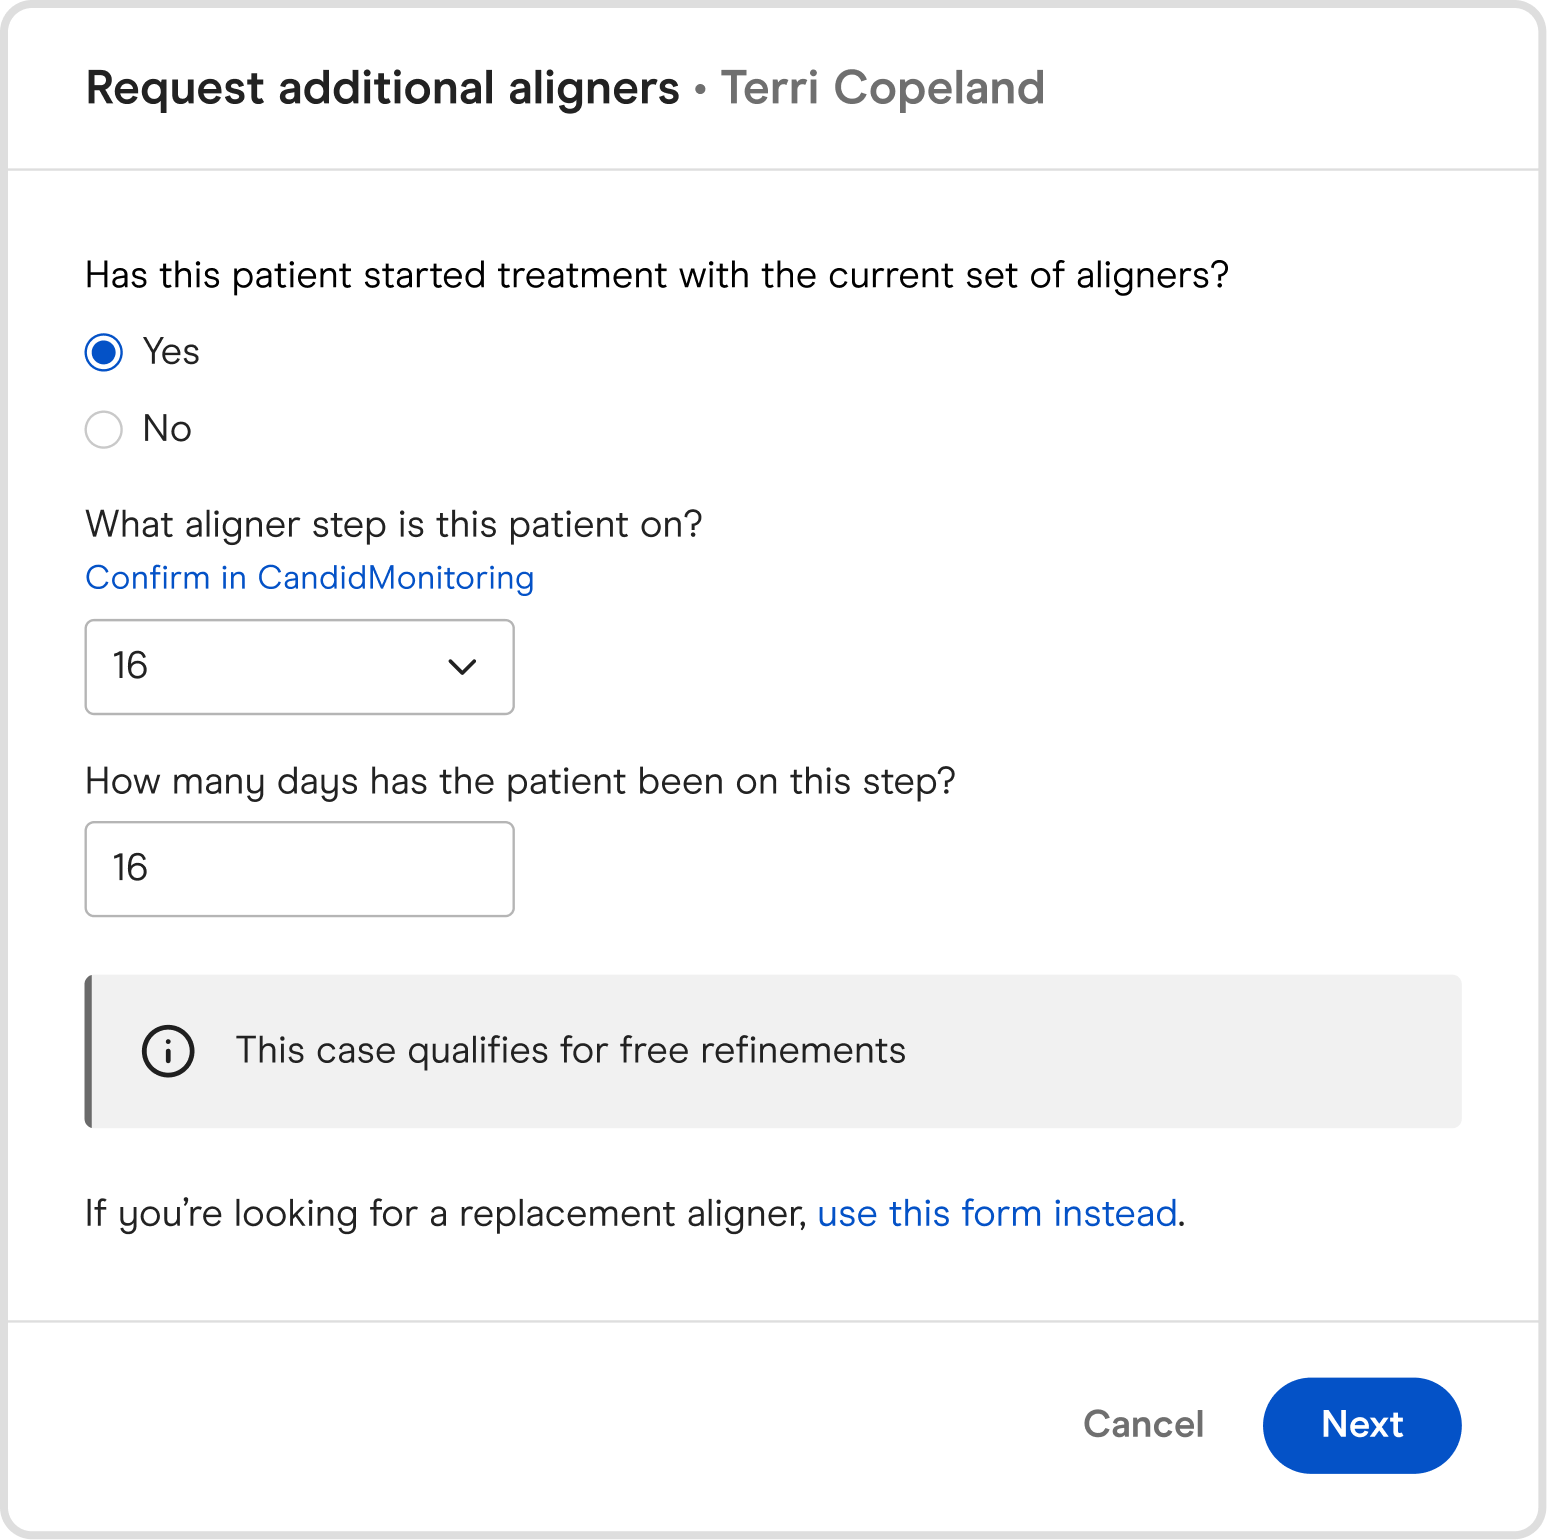The height and width of the screenshot is (1540, 1547).
Task: Click selected value 16 in step dropdown
Action: click(130, 666)
